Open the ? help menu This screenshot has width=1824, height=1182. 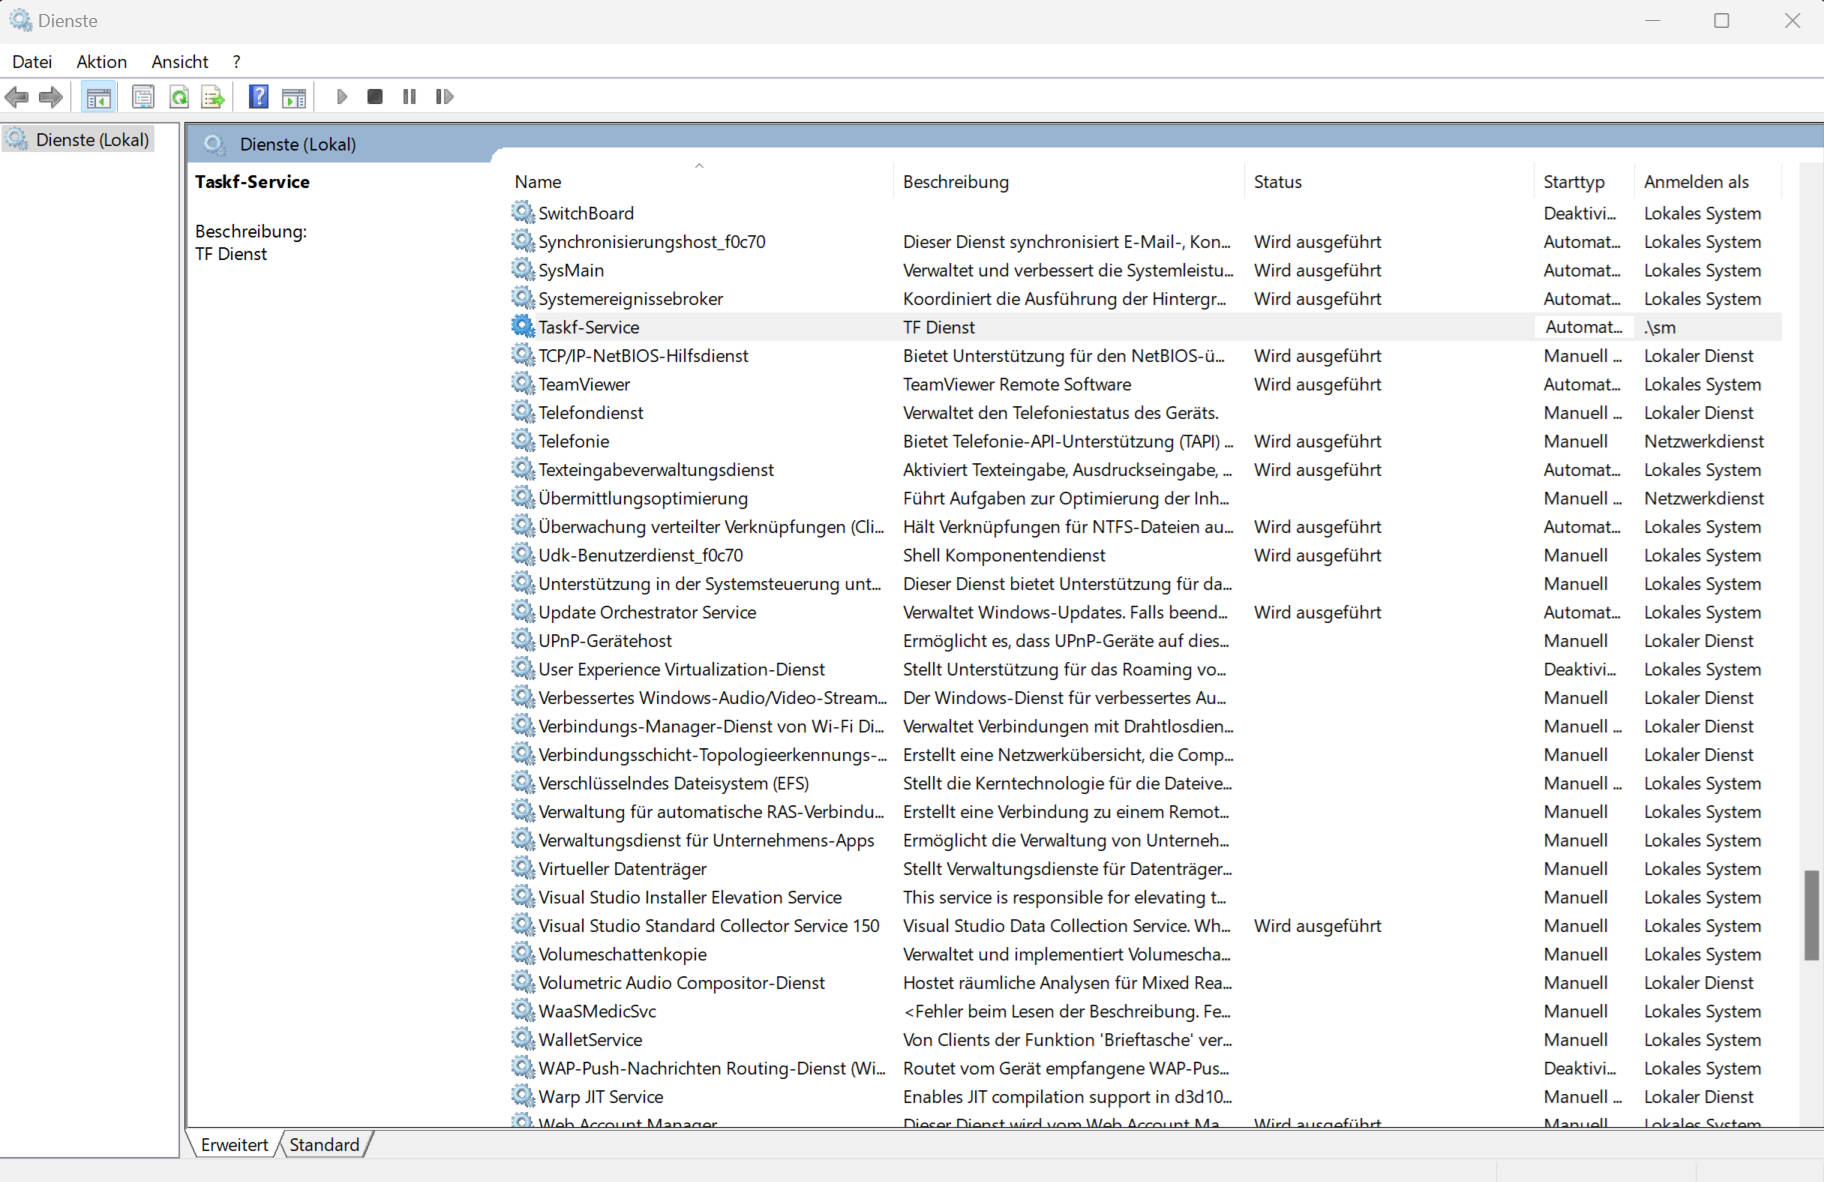pyautogui.click(x=237, y=62)
